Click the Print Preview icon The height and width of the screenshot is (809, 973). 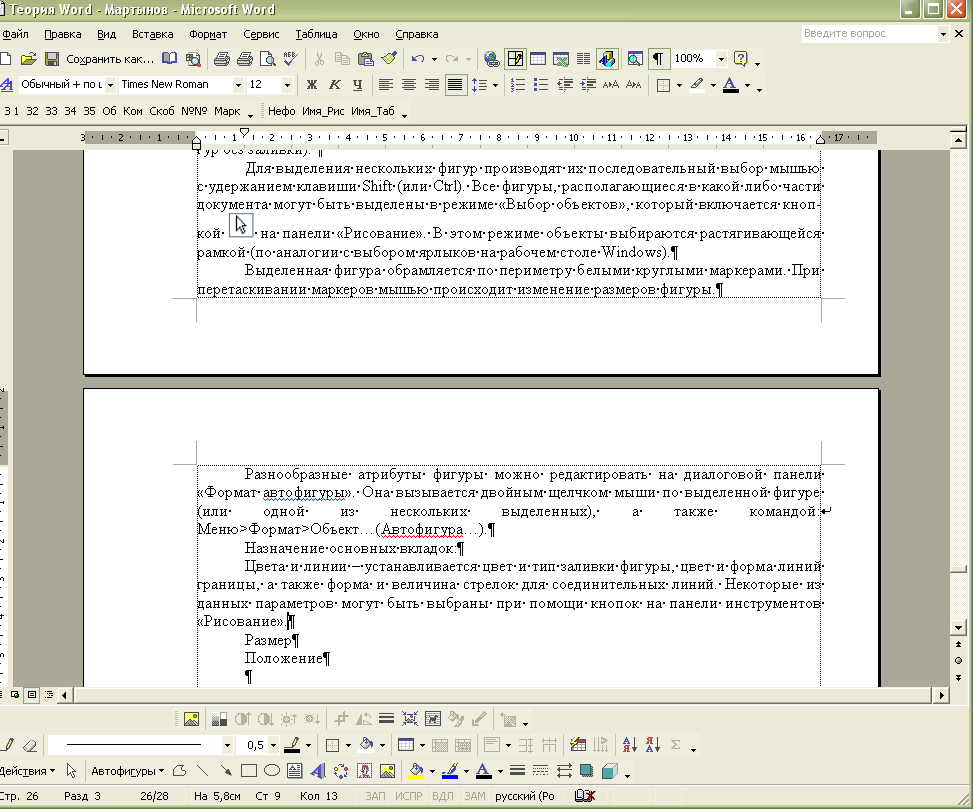(x=268, y=59)
